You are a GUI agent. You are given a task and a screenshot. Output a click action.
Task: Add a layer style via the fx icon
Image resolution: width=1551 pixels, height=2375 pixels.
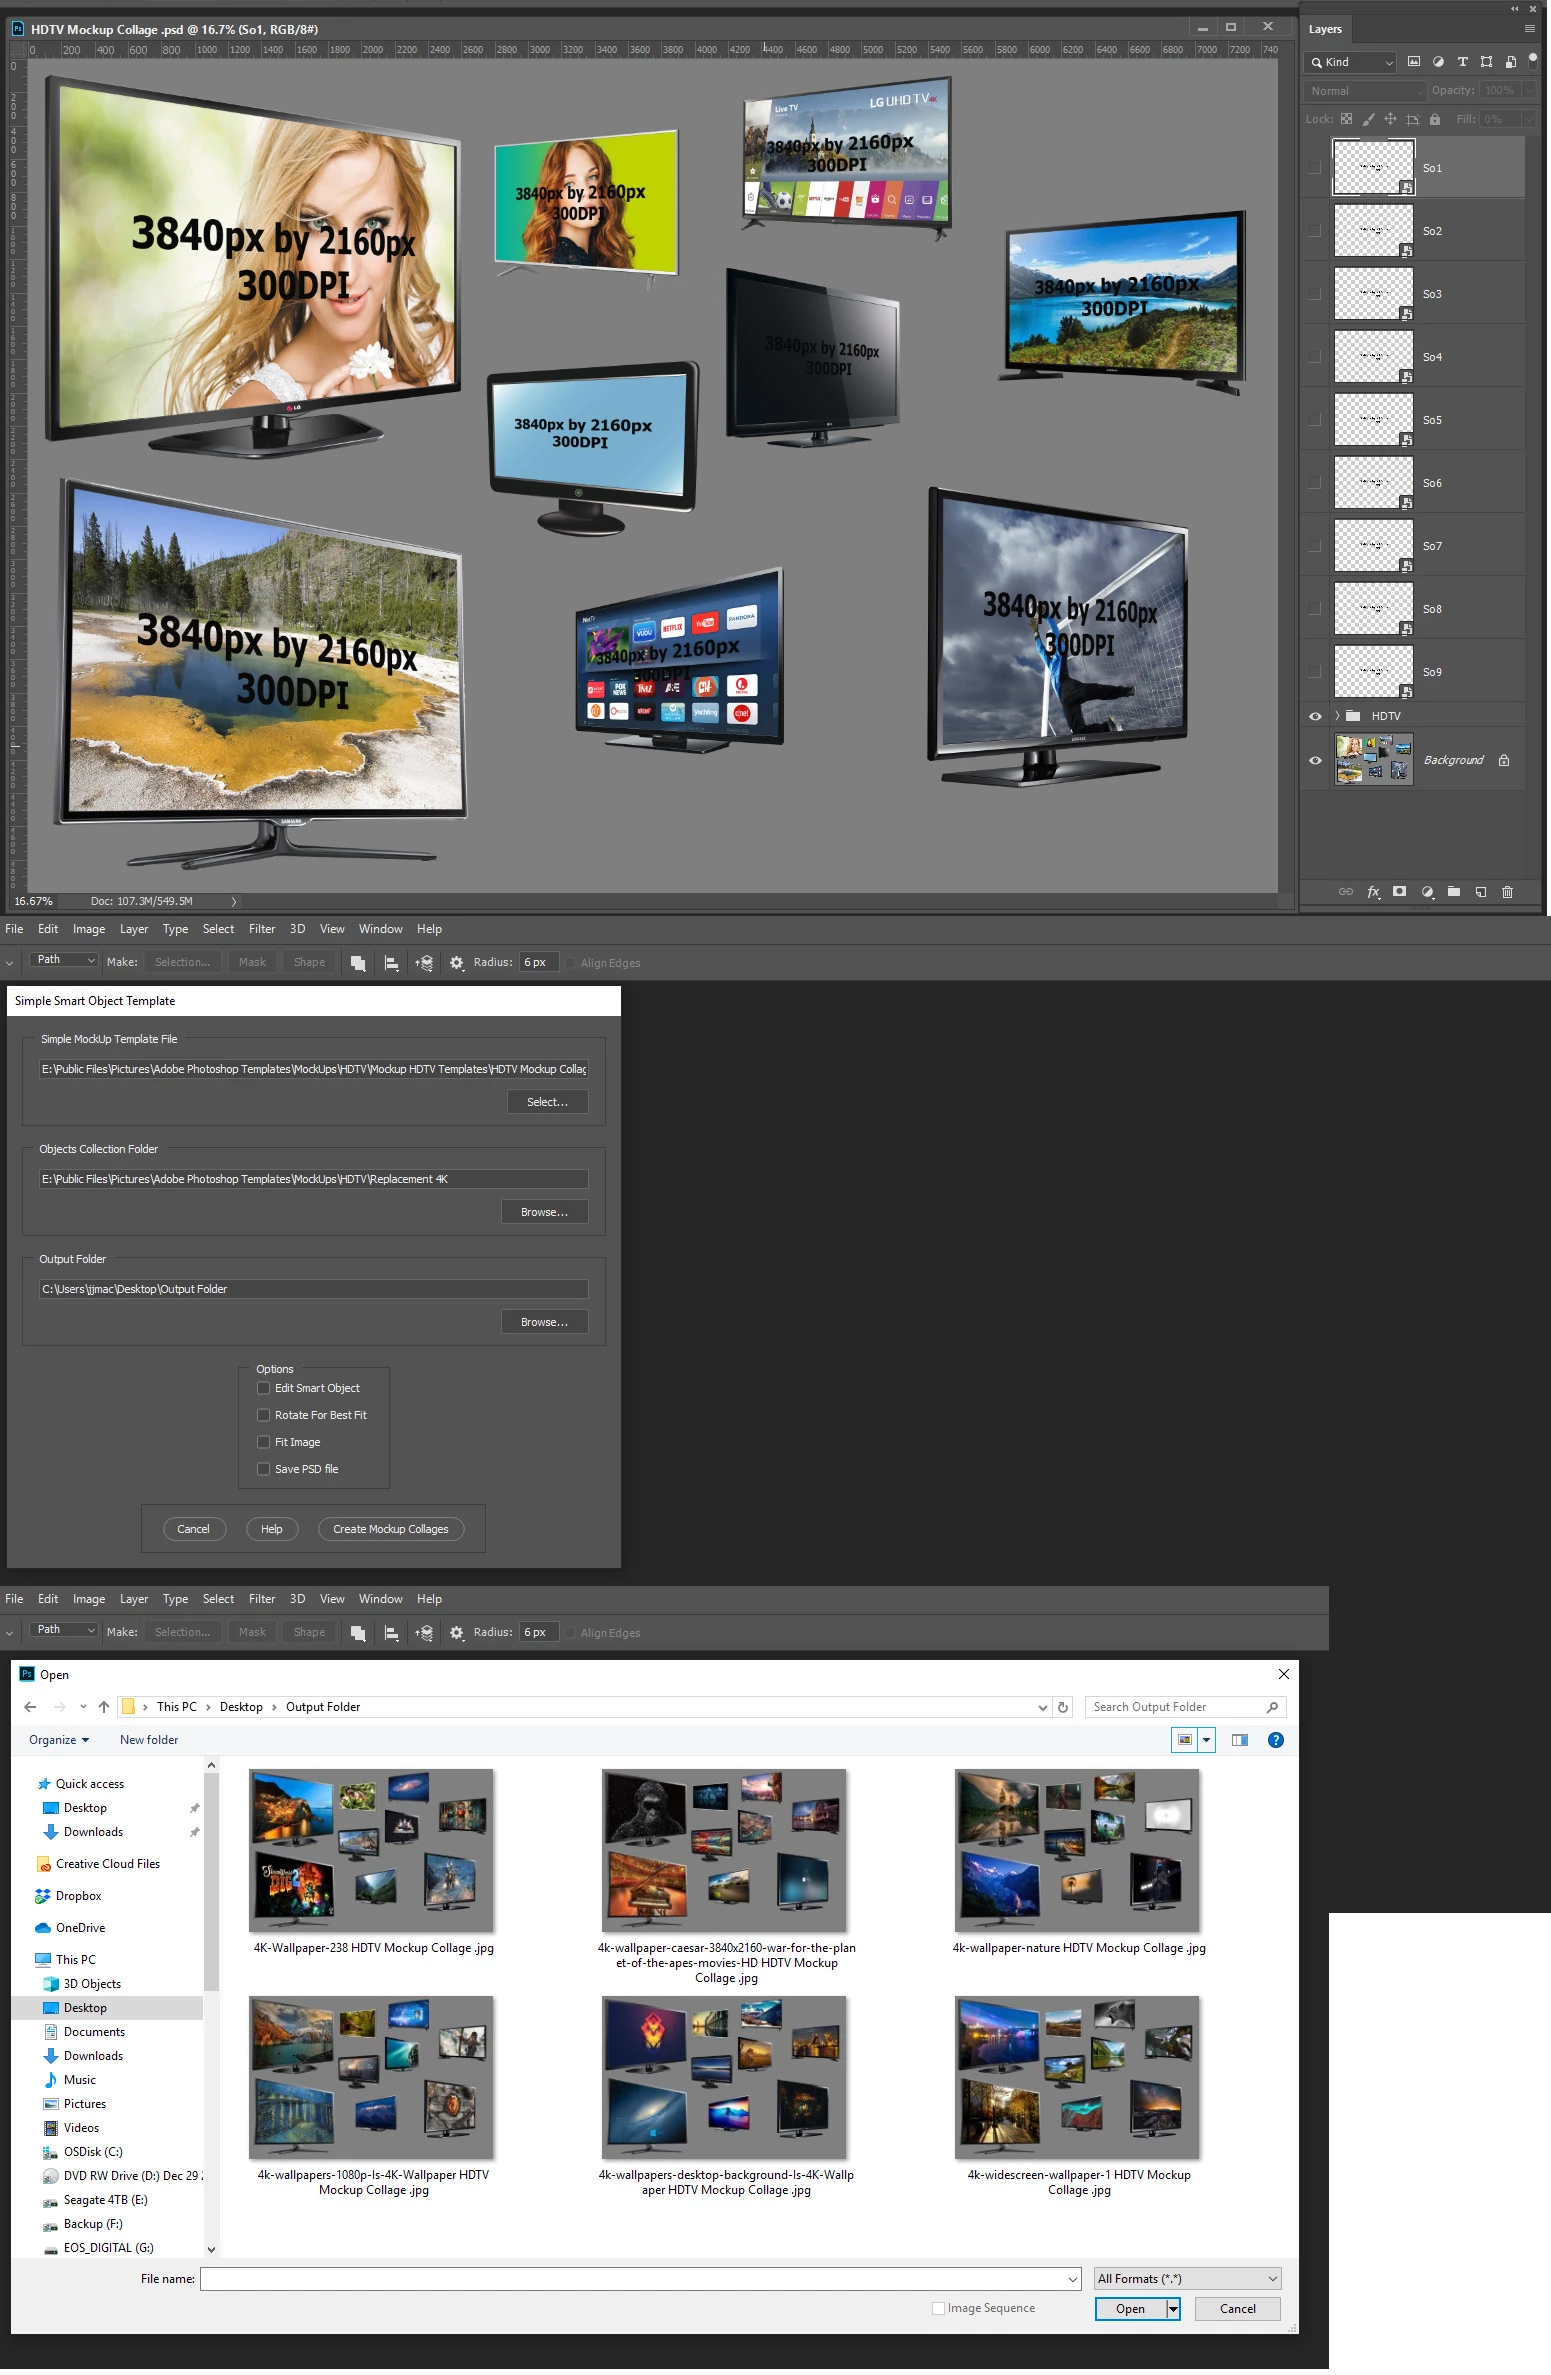point(1374,892)
